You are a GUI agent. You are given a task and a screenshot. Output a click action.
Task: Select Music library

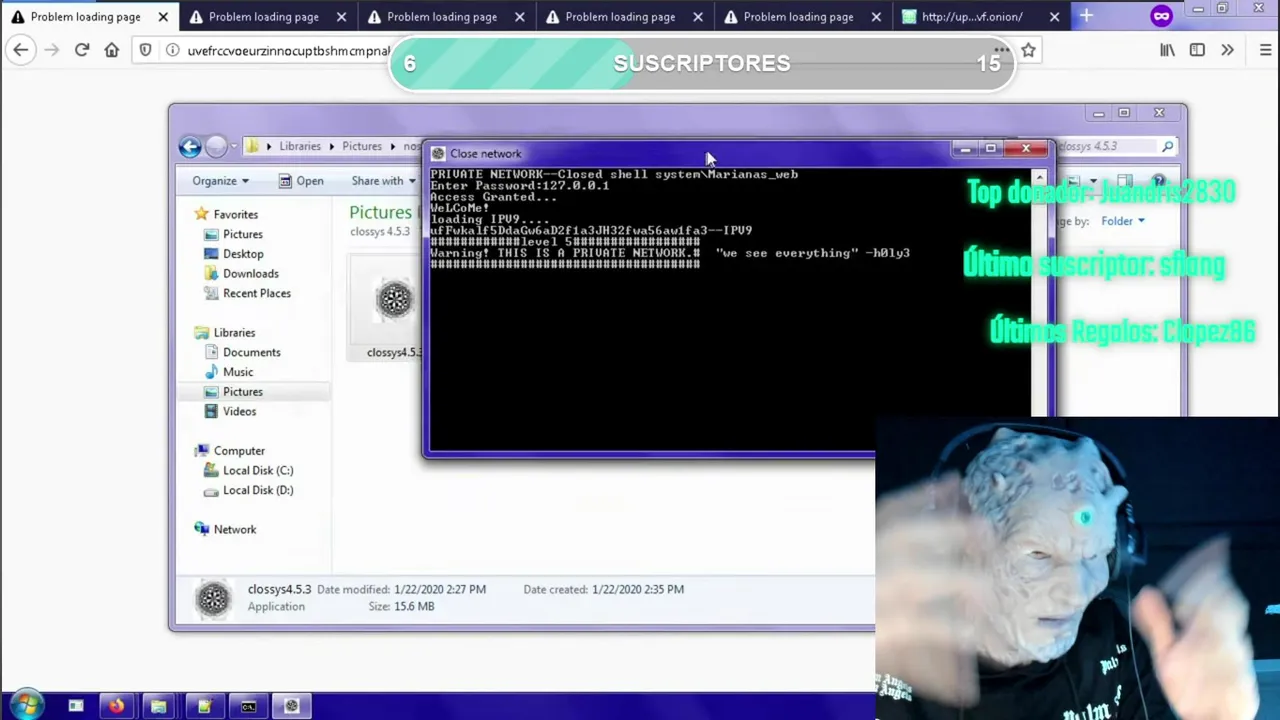pyautogui.click(x=238, y=372)
